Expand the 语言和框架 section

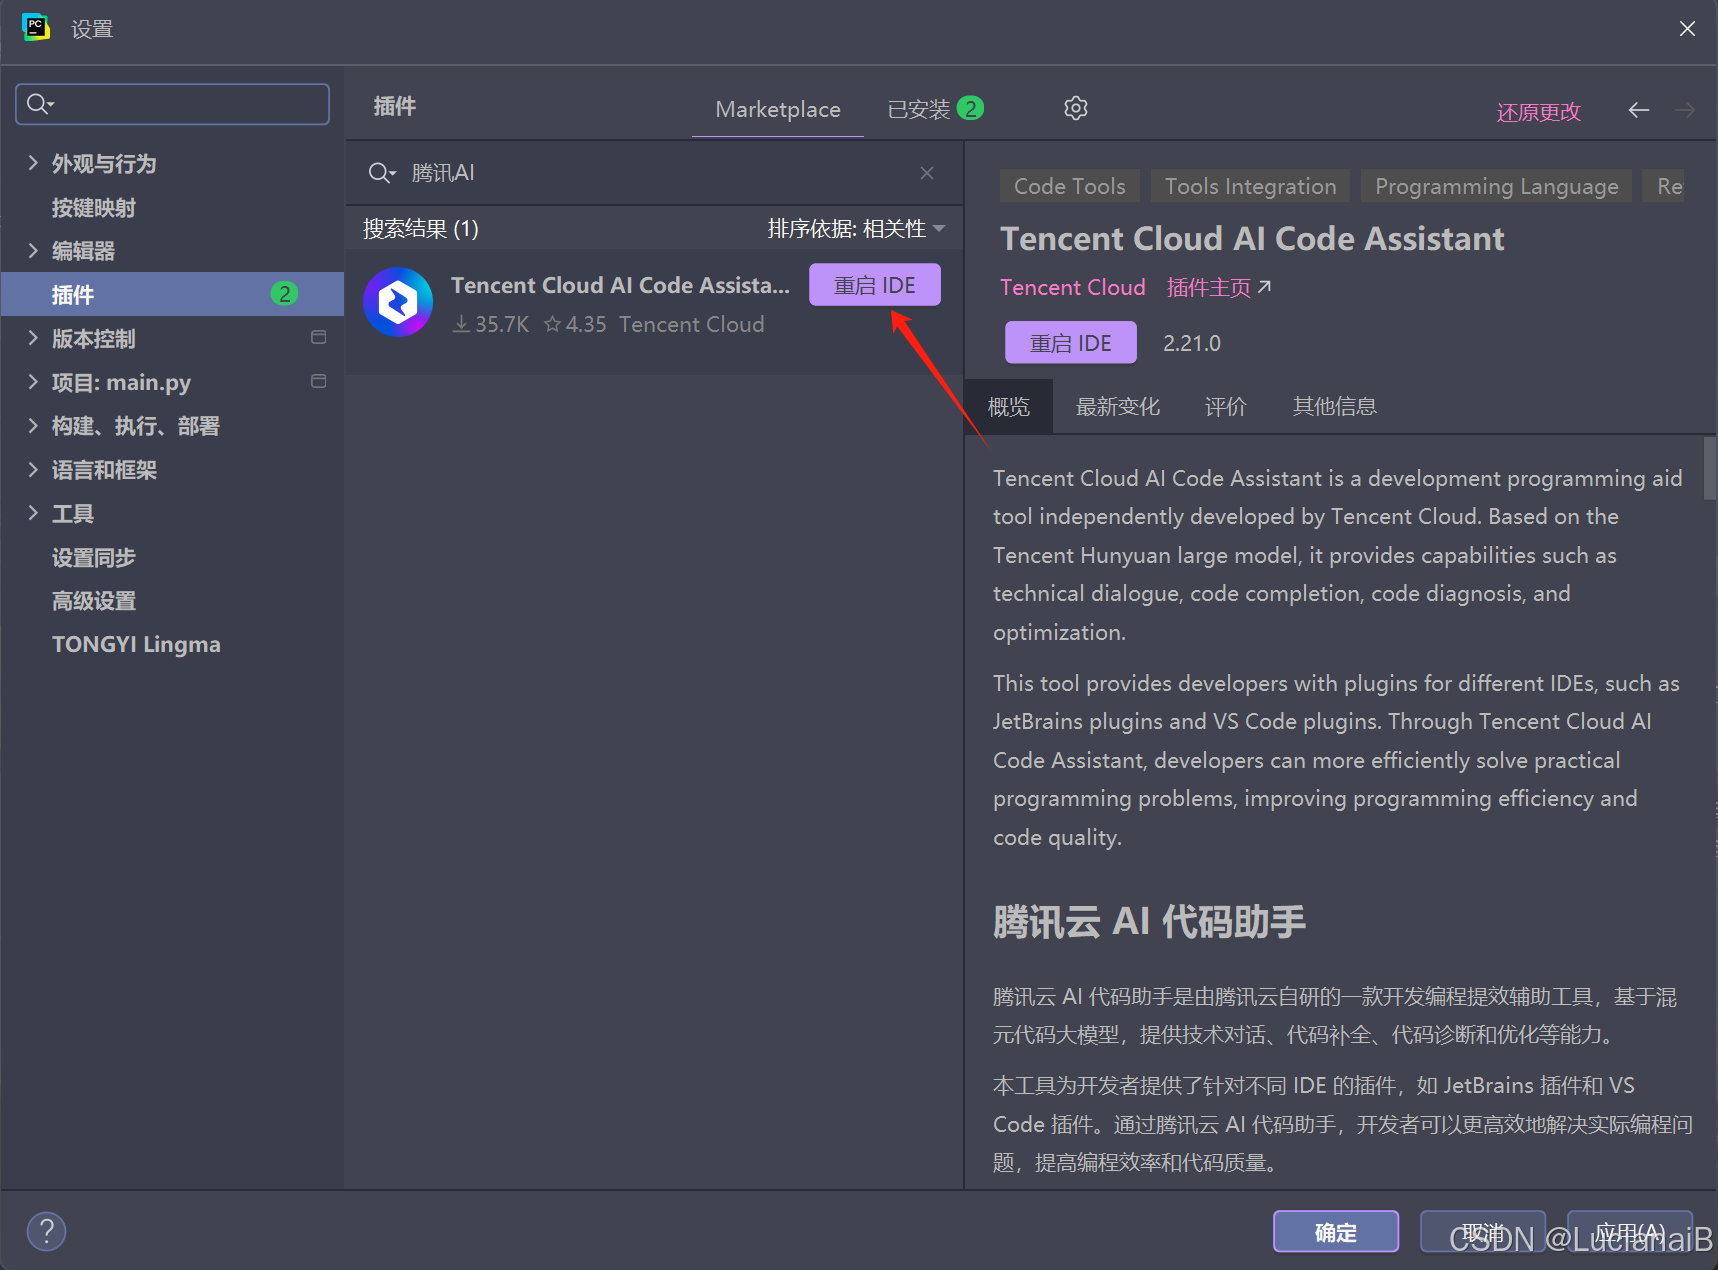pyautogui.click(x=33, y=469)
